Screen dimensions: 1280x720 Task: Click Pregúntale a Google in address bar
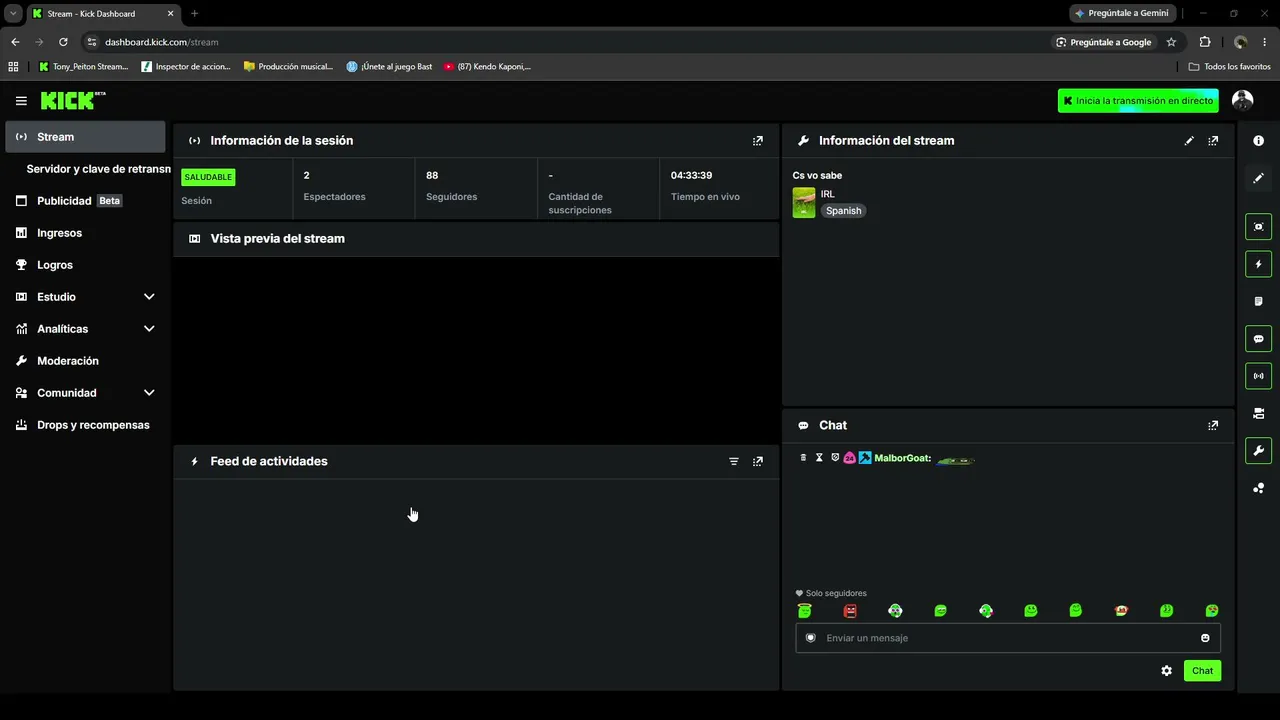1103,42
